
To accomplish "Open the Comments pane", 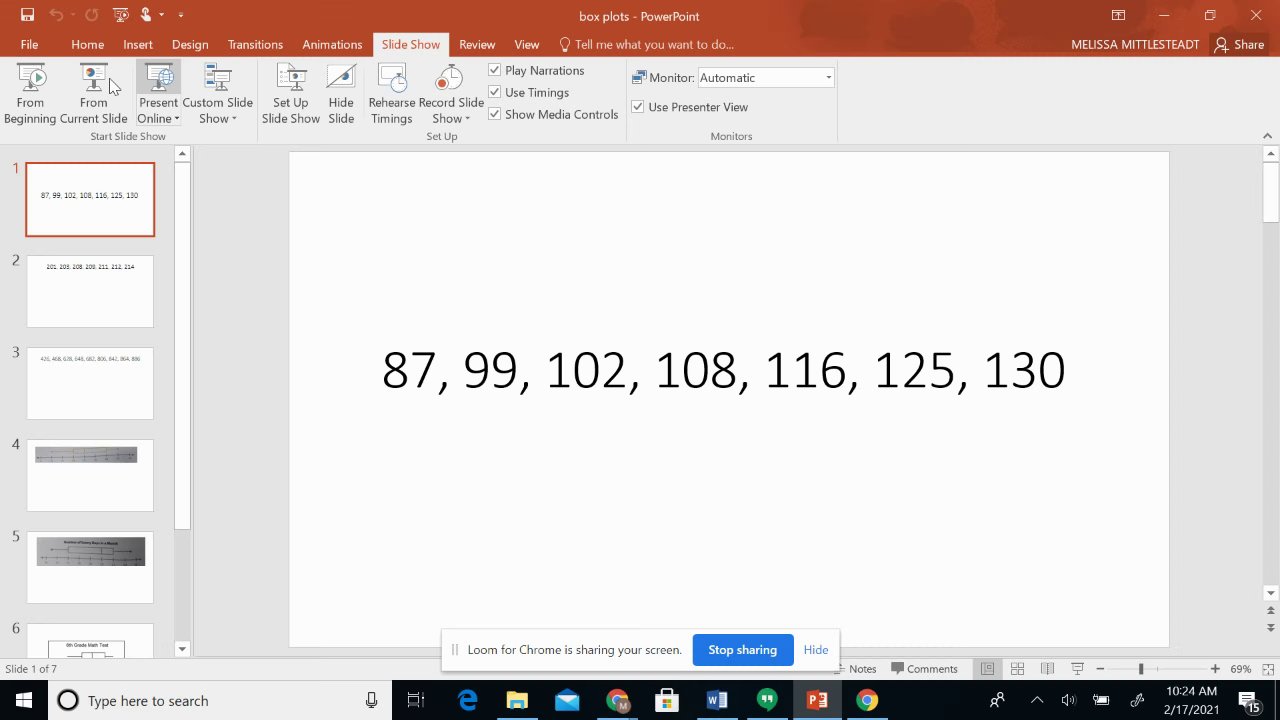I will pyautogui.click(x=925, y=669).
